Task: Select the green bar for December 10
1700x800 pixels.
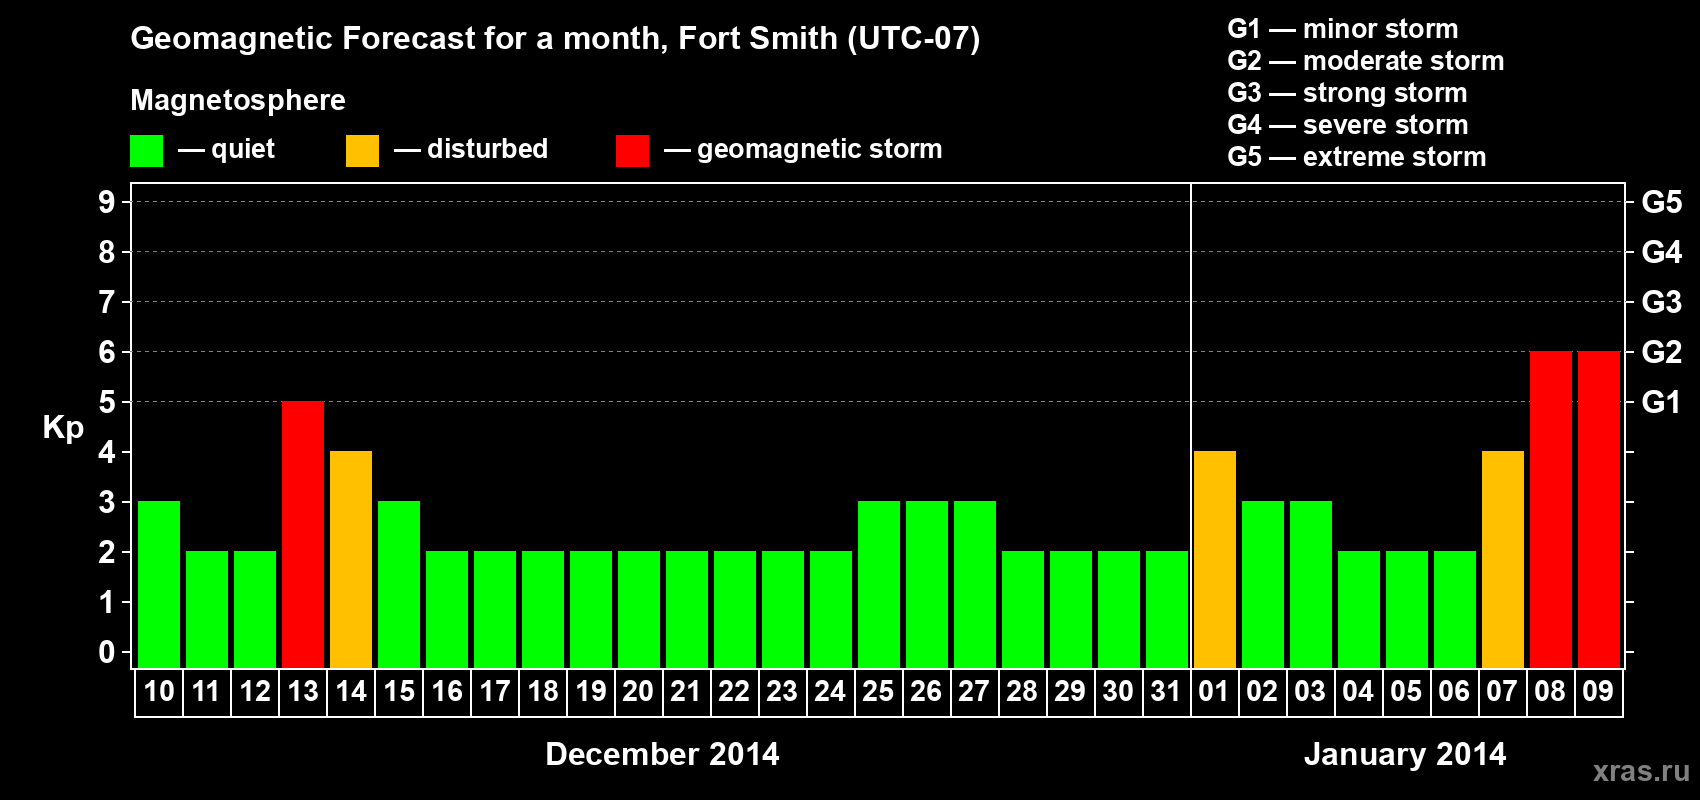Action: click(x=159, y=585)
